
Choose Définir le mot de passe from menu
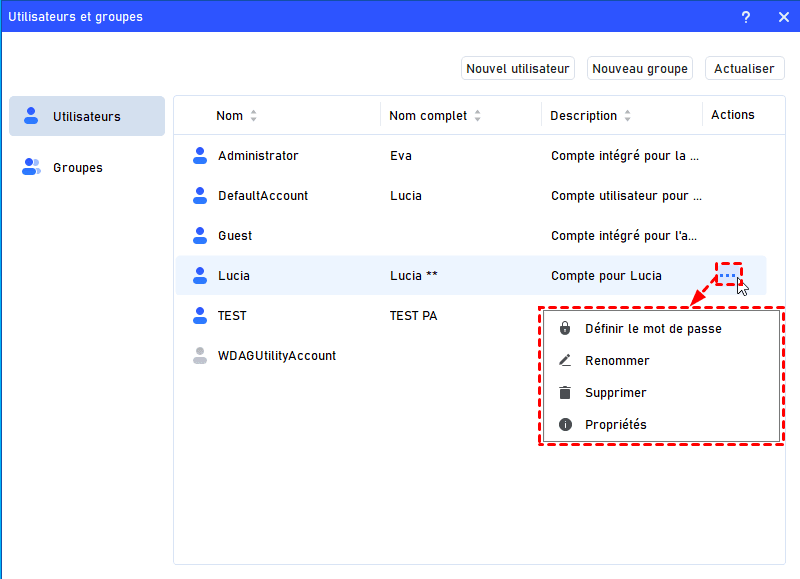[x=653, y=328]
